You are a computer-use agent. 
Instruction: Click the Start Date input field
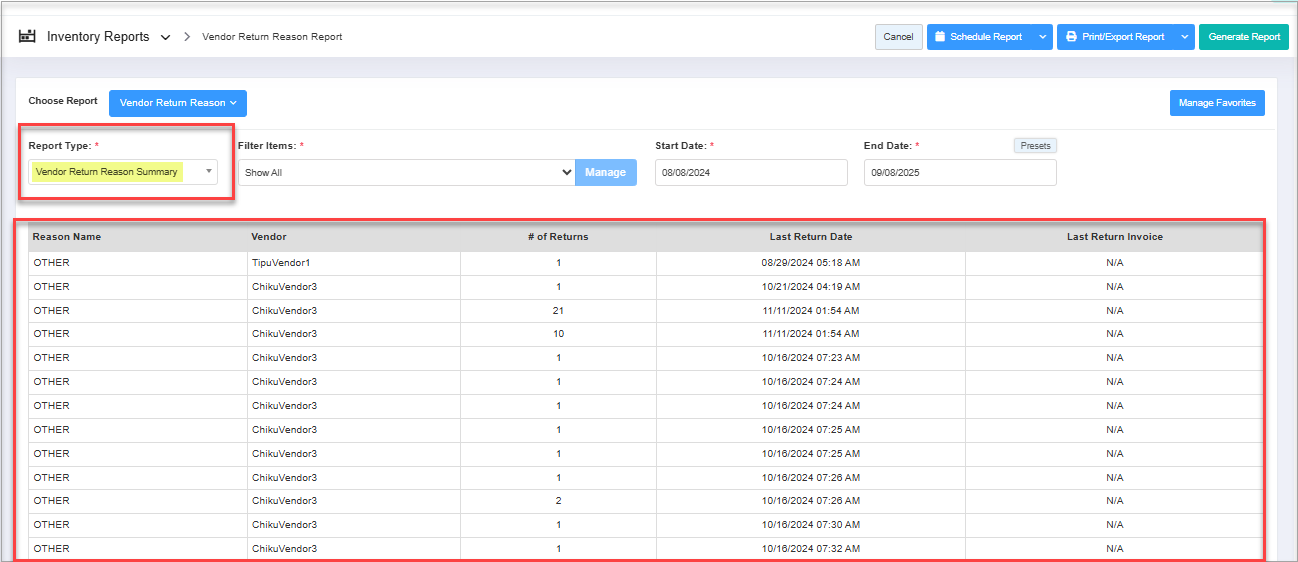(x=750, y=172)
